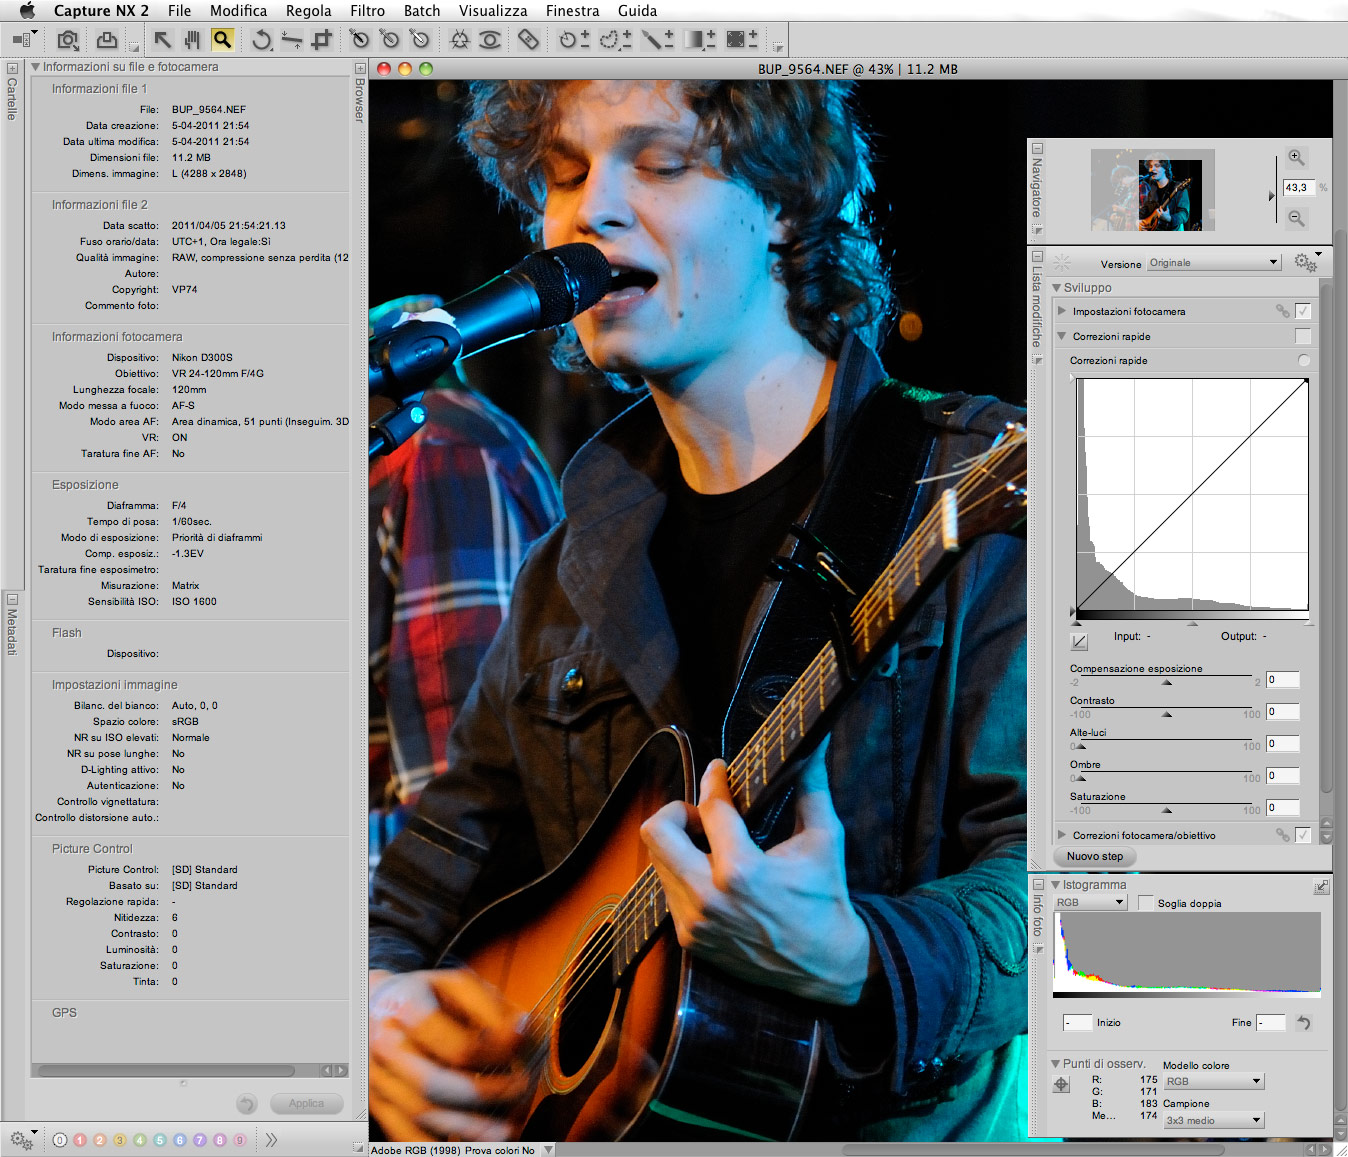Screen dimensions: 1348x1157
Task: Pick the Black Control Point eyedropper
Action: coord(359,39)
